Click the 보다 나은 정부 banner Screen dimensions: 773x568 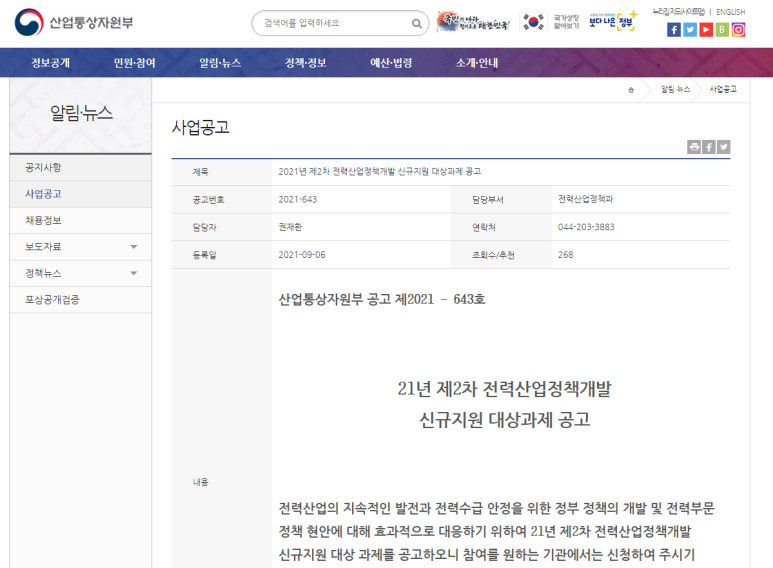coord(613,21)
